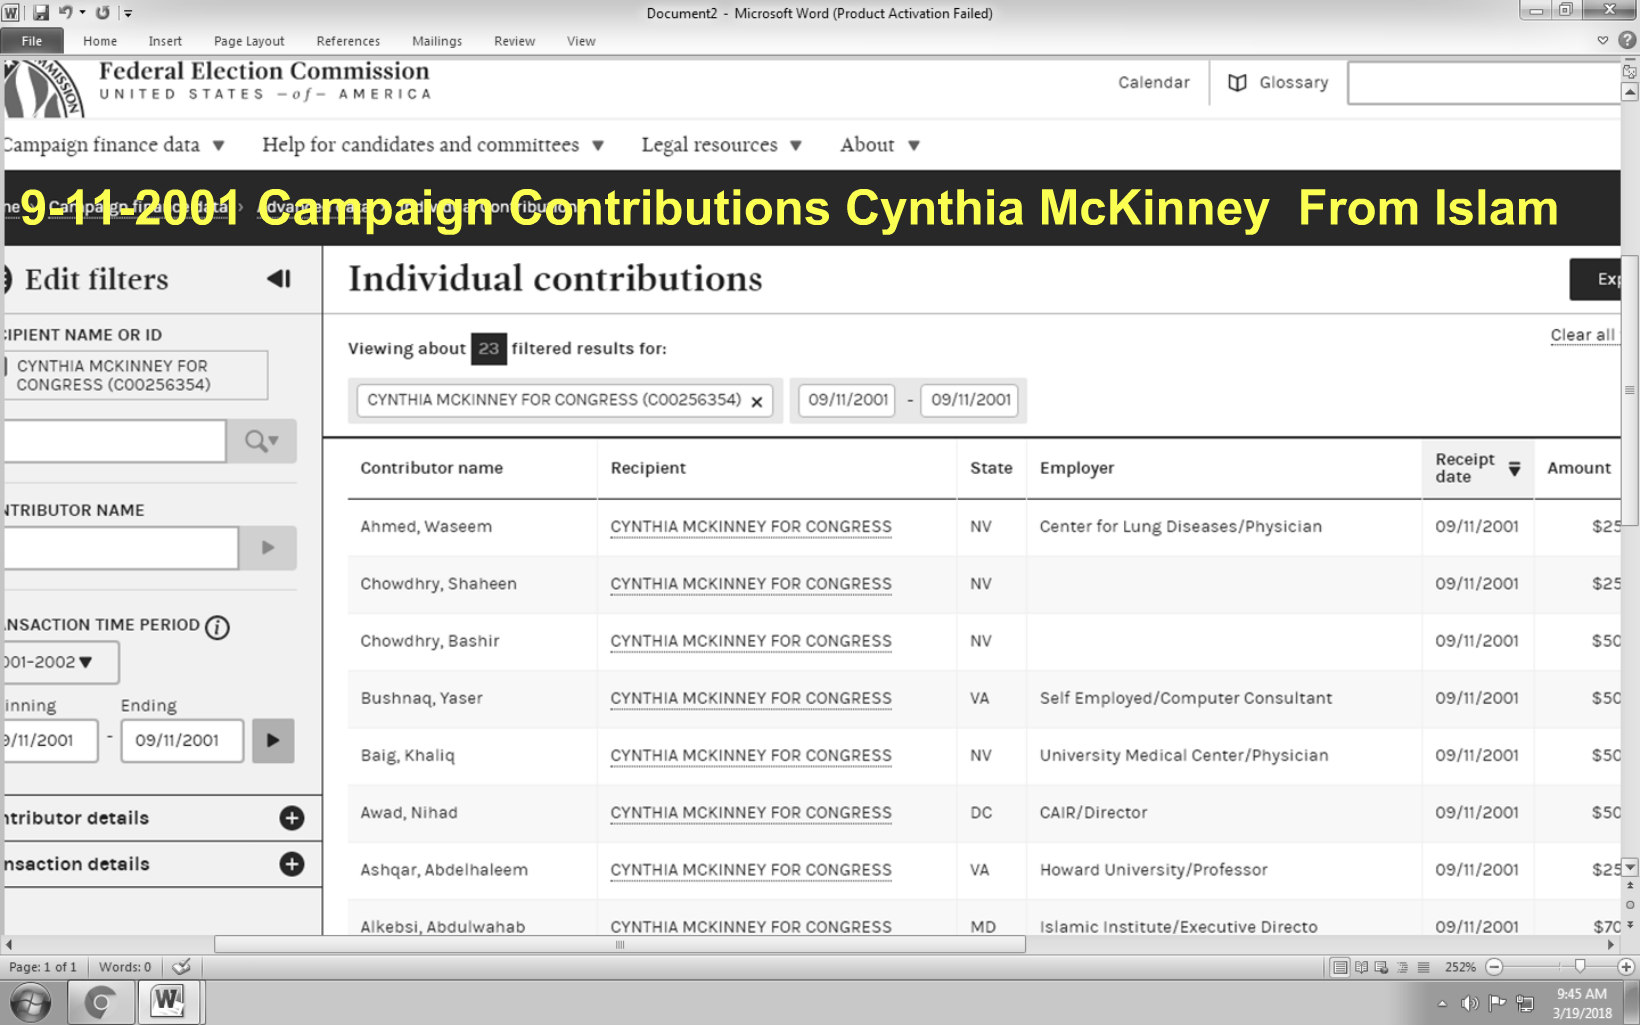Screen dimensions: 1640x1025
Task: Open the Mailings tab
Action: click(x=437, y=41)
